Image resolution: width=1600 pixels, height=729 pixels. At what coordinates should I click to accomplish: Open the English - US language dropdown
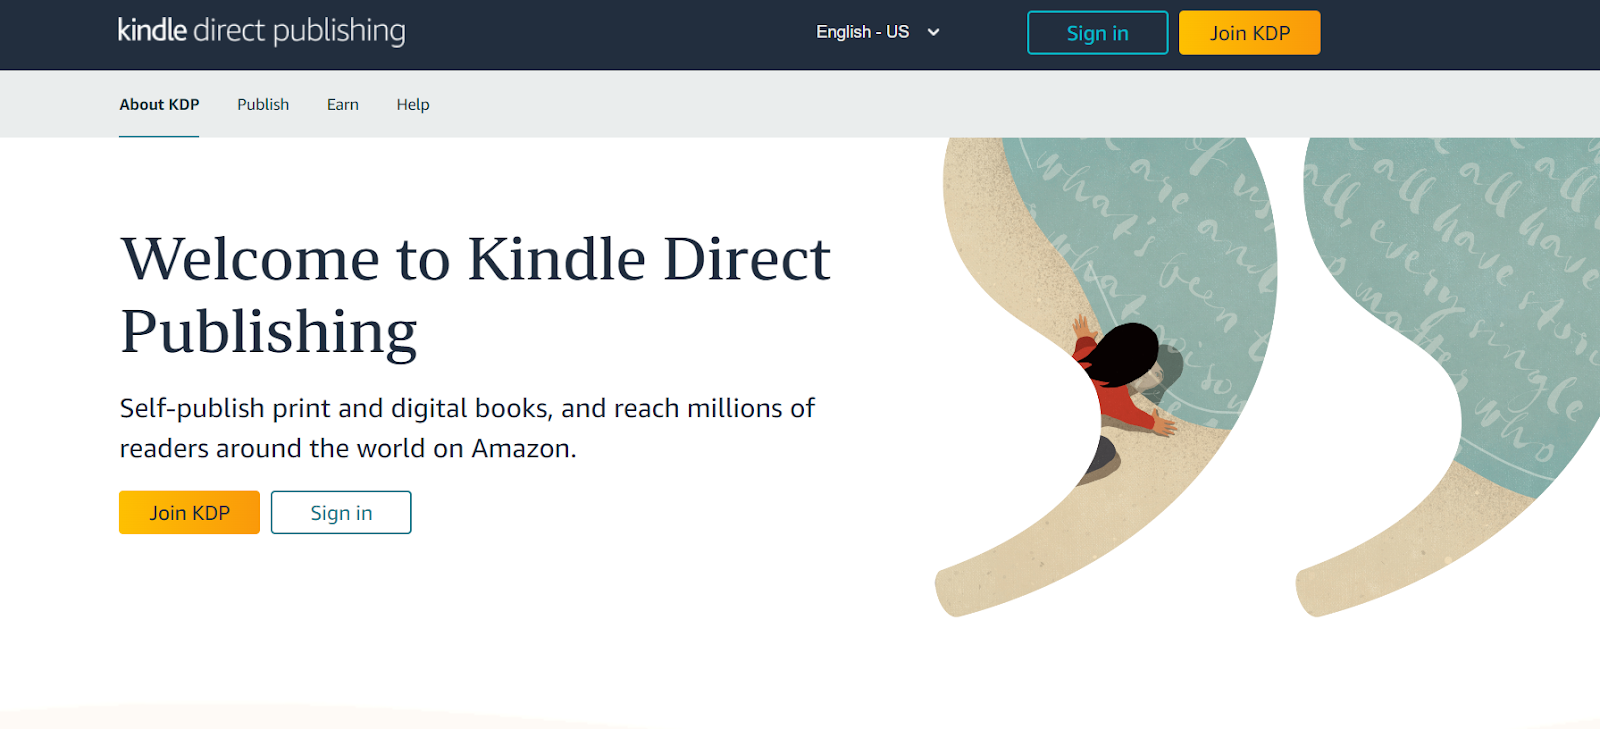878,32
